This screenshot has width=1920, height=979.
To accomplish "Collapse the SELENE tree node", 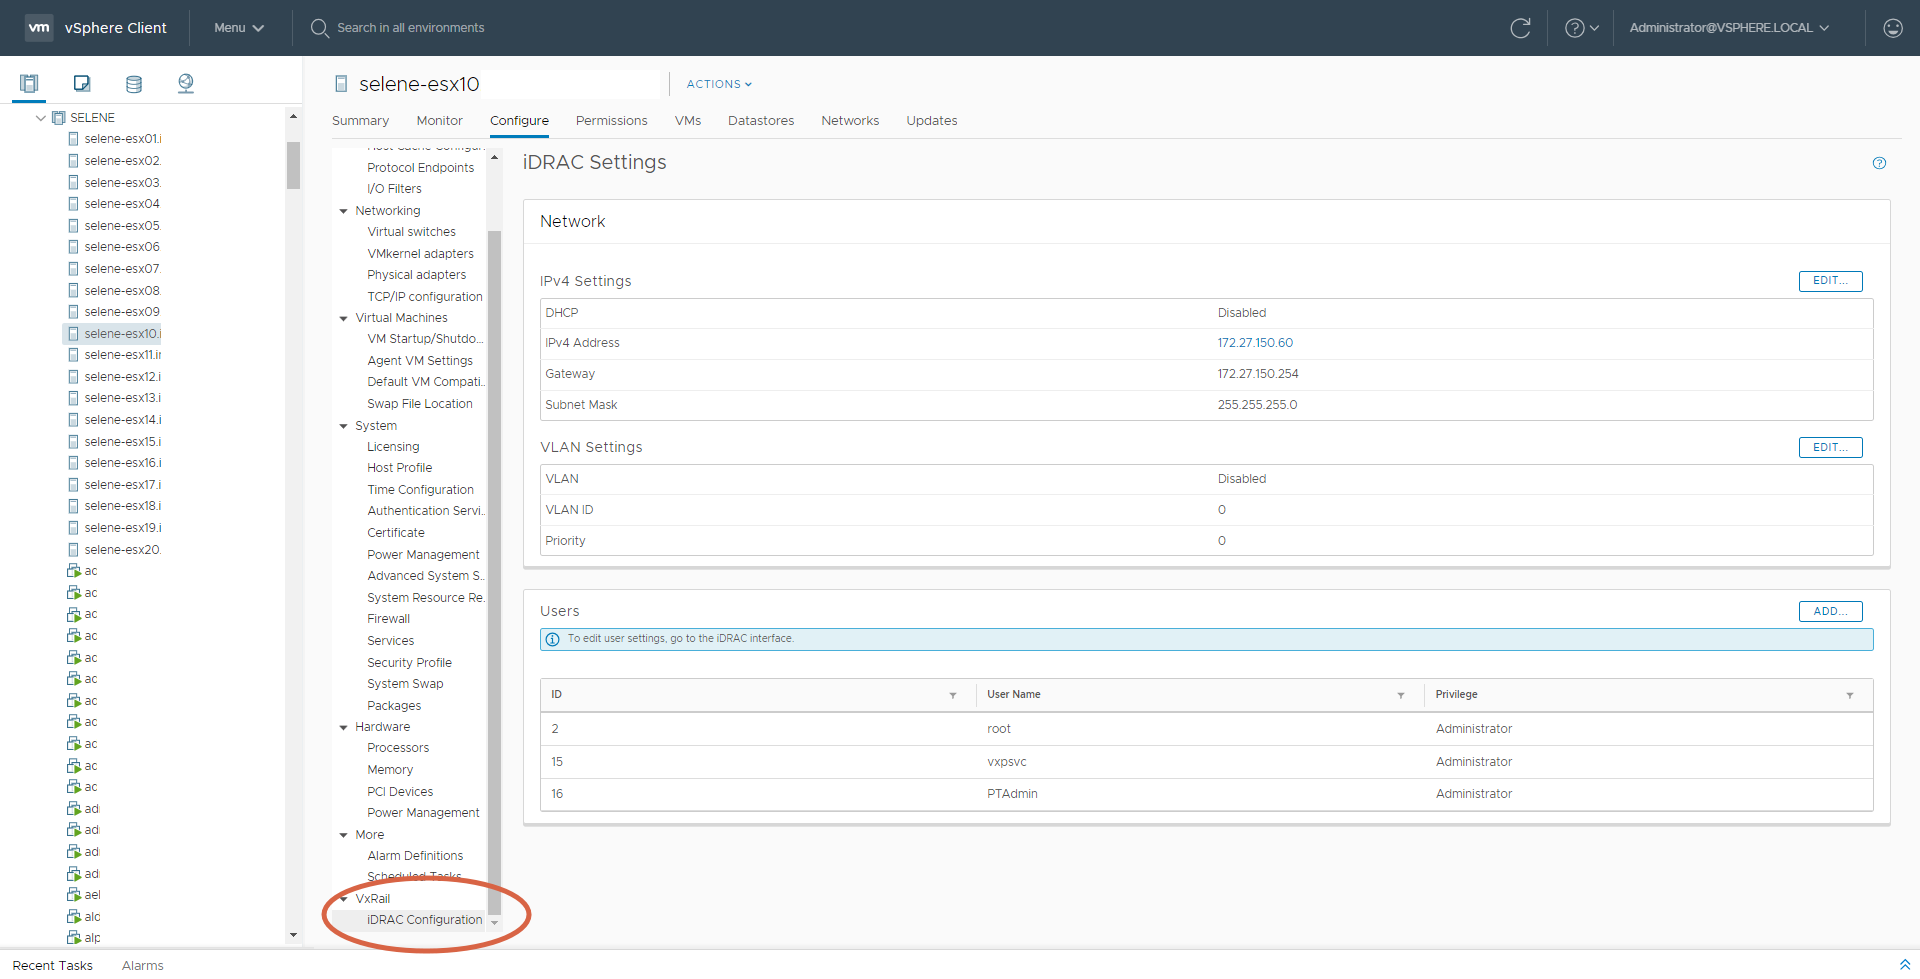I will tap(41, 118).
